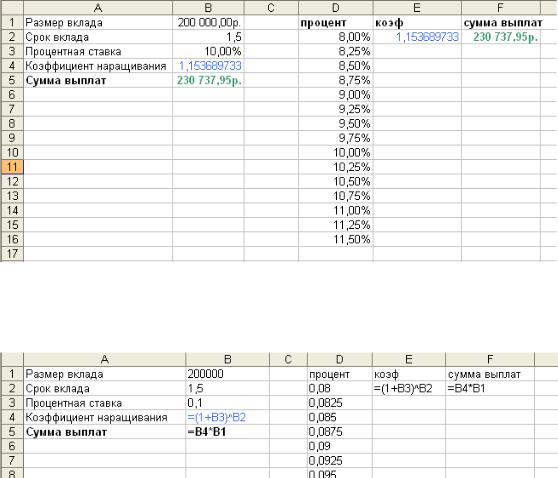Select the 8,50% percent cell
This screenshot has width=558, height=478.
tap(336, 66)
